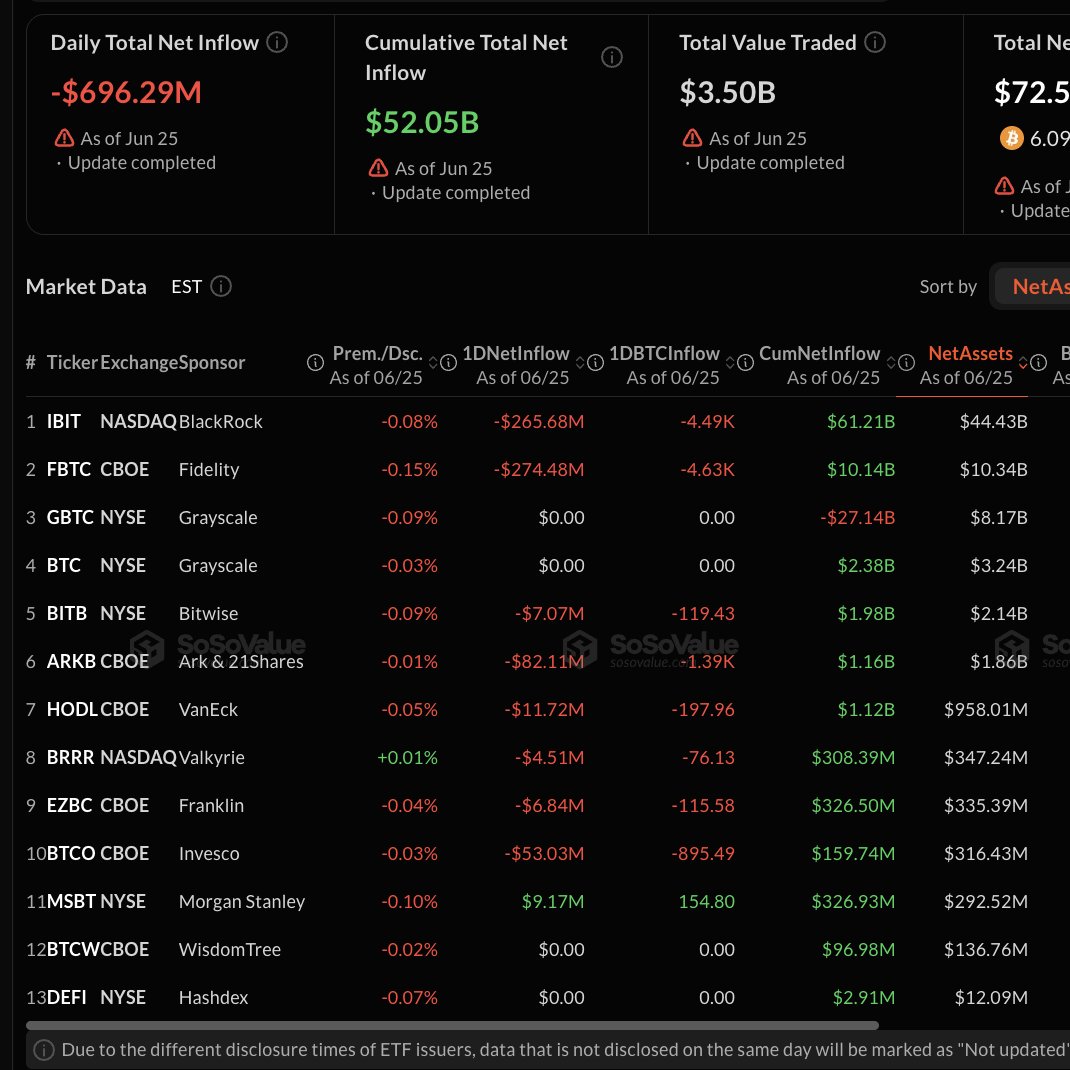Click warning icon under $3.50B
This screenshot has width=1070, height=1070.
[x=692, y=138]
